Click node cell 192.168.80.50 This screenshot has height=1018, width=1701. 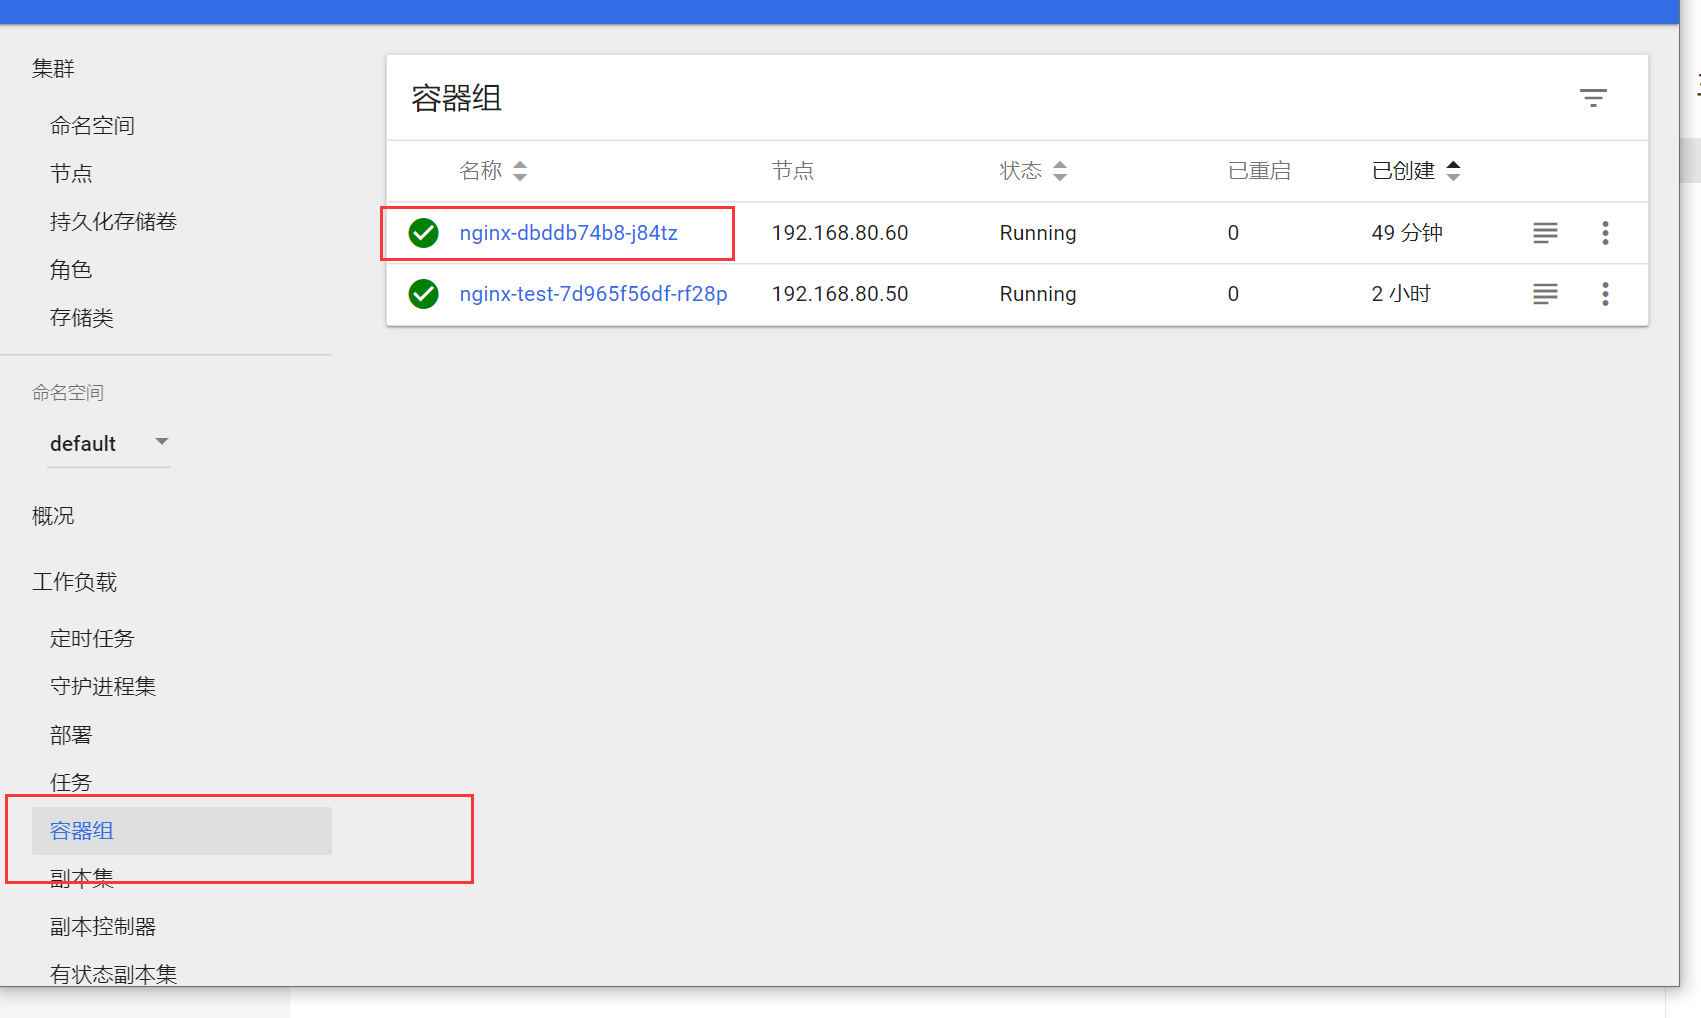(840, 294)
